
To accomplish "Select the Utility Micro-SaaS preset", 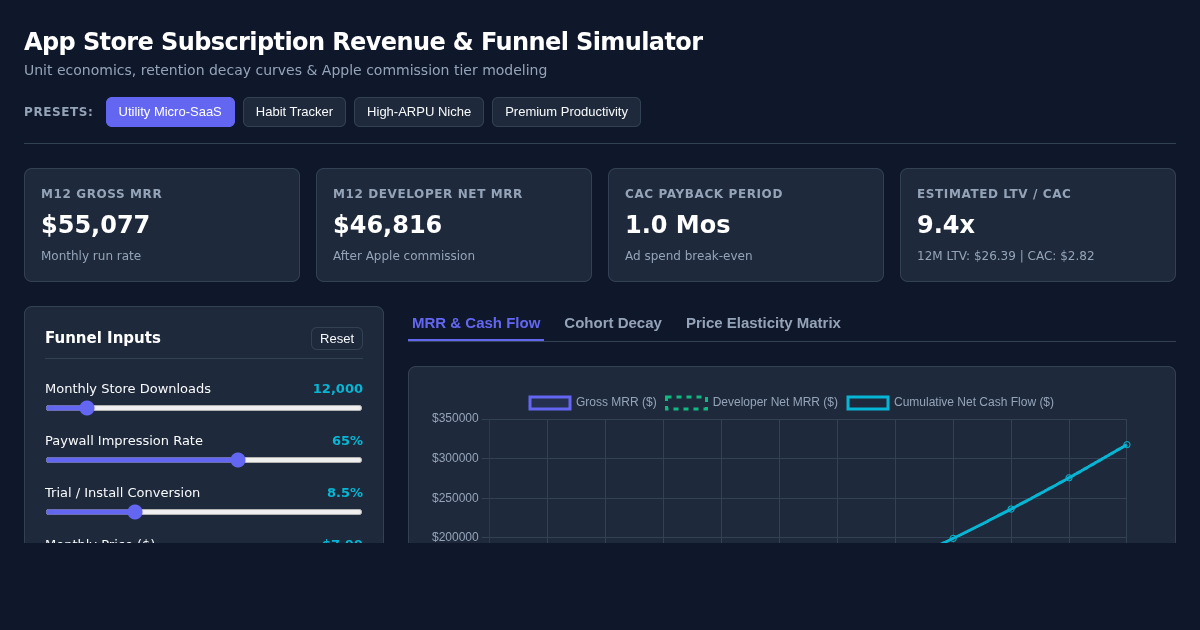I will click(x=170, y=112).
